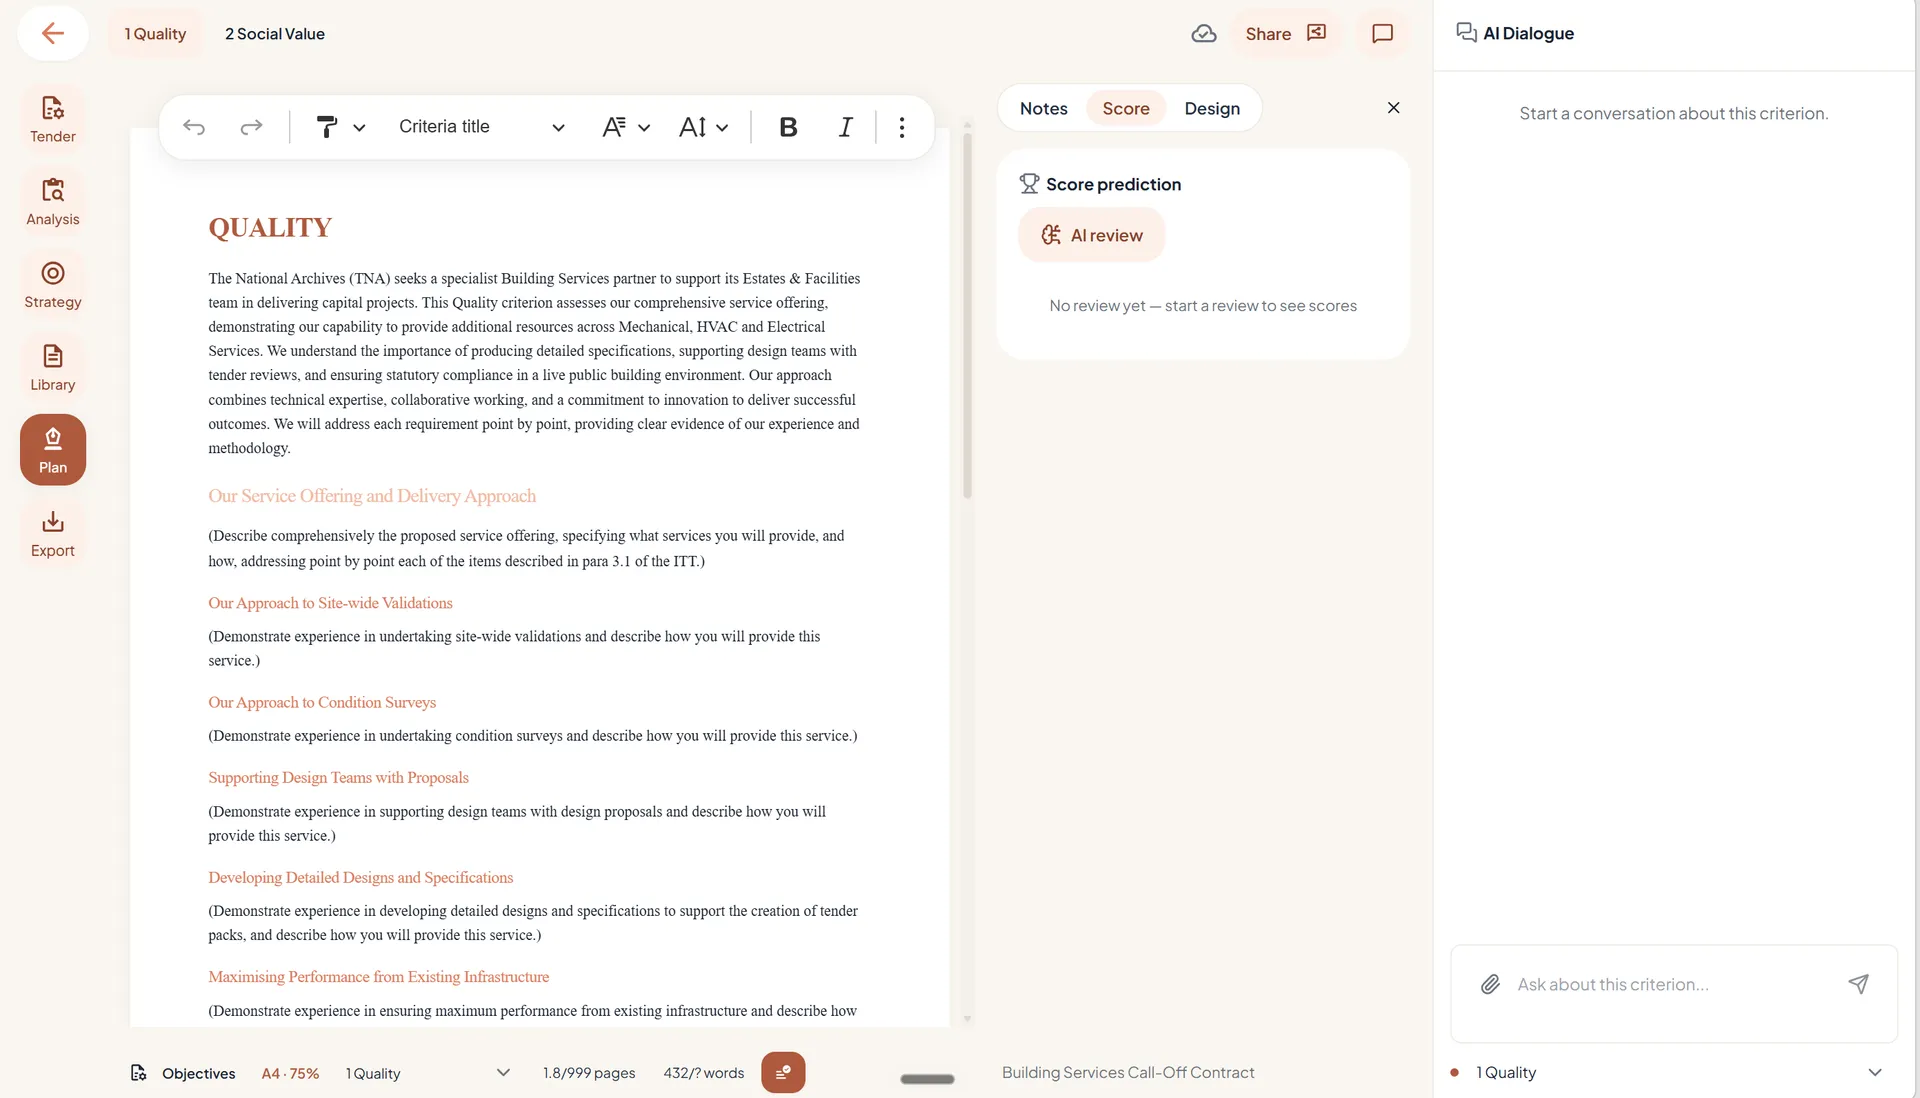
Task: Click the orange word count action button
Action: pos(783,1073)
